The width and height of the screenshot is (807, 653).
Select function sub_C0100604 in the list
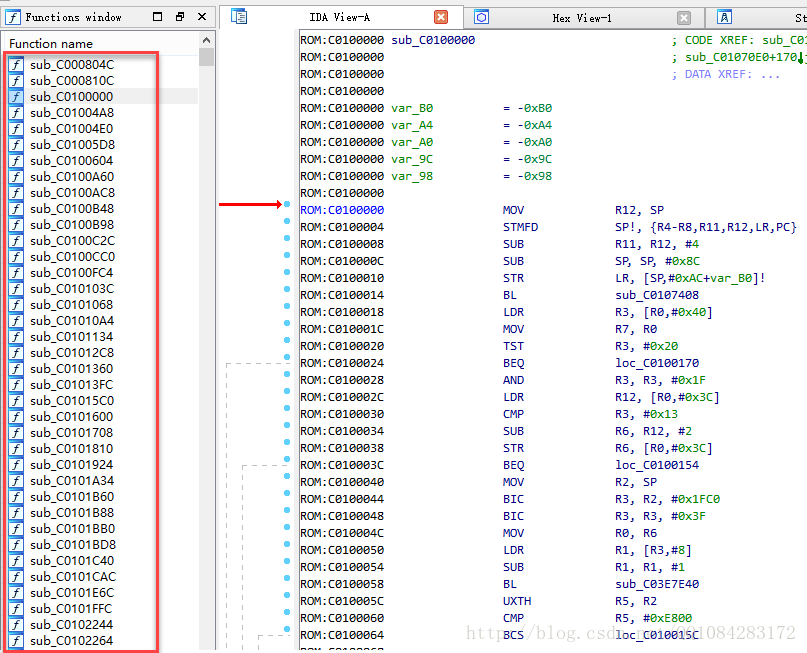(71, 160)
